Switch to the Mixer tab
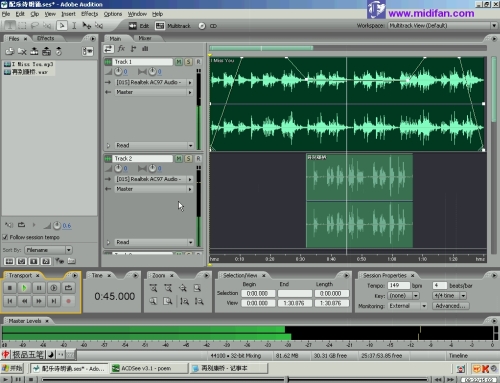Screen dimensions: 500x383 pos(145,38)
